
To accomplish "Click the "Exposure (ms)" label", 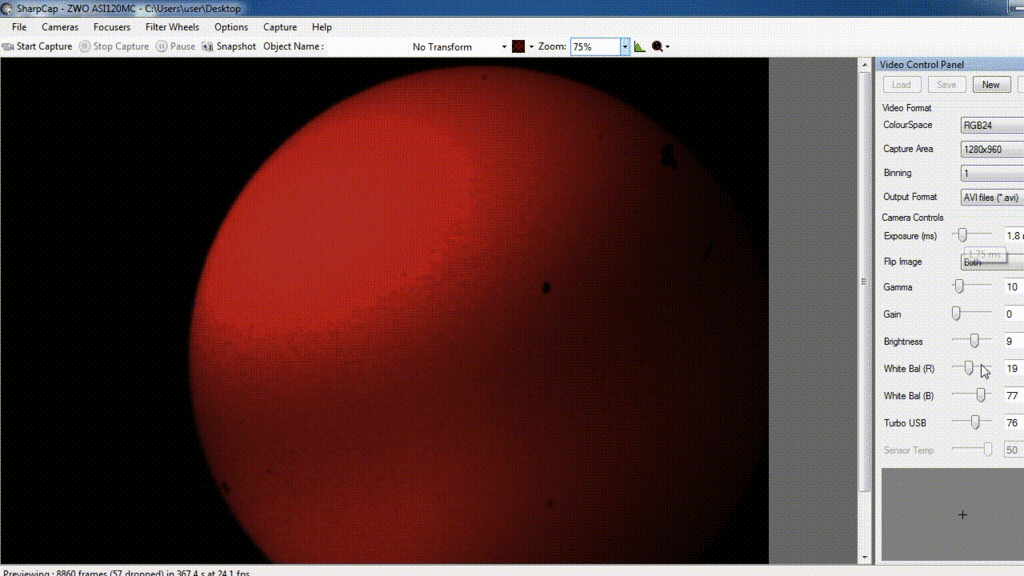I will (x=910, y=236).
